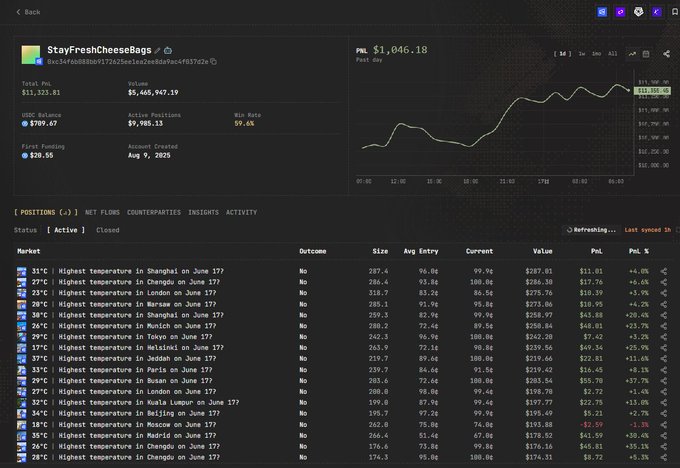Share the 31°C Shanghai position row
Screen dimensions: 680x468
(664, 271)
